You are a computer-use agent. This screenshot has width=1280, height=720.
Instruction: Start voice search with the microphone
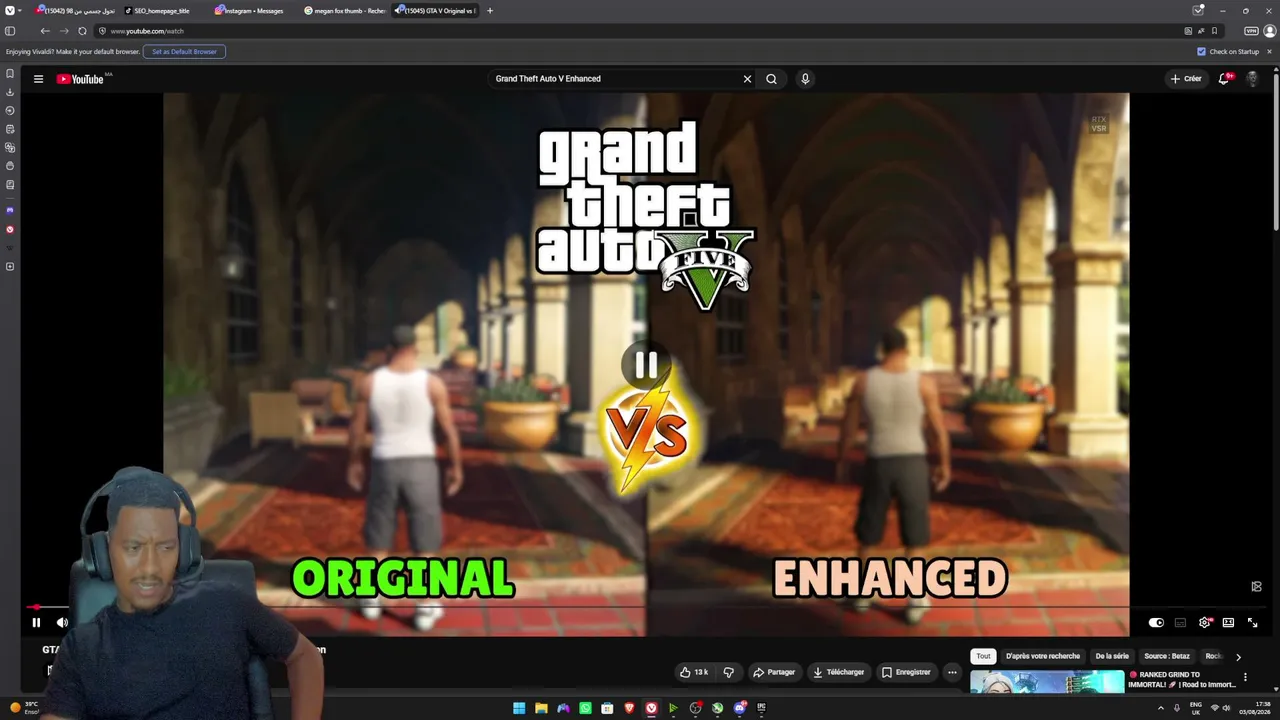[805, 79]
